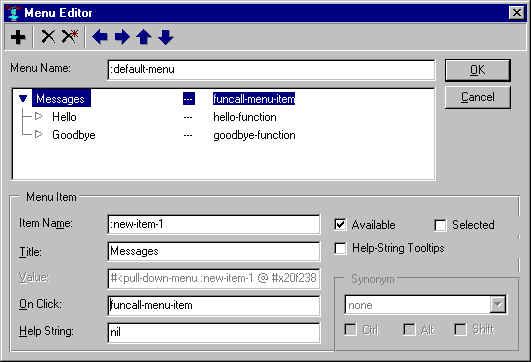
Task: Toggle Help-String Tooltips checkbox
Action: coord(340,248)
